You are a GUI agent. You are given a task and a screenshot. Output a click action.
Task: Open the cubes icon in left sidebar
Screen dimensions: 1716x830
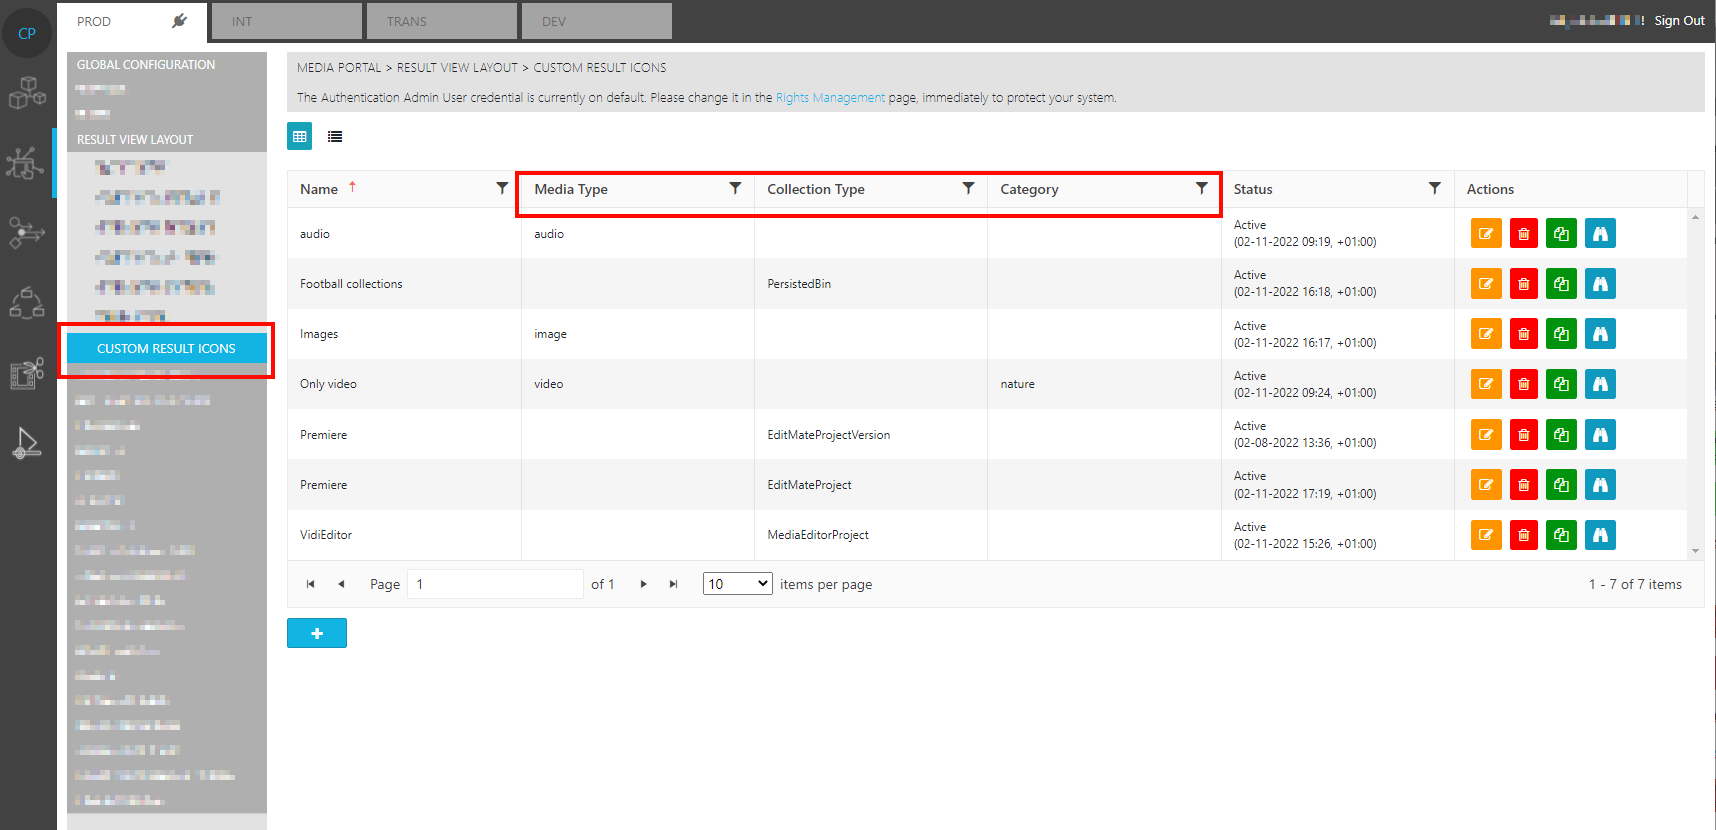pos(27,93)
